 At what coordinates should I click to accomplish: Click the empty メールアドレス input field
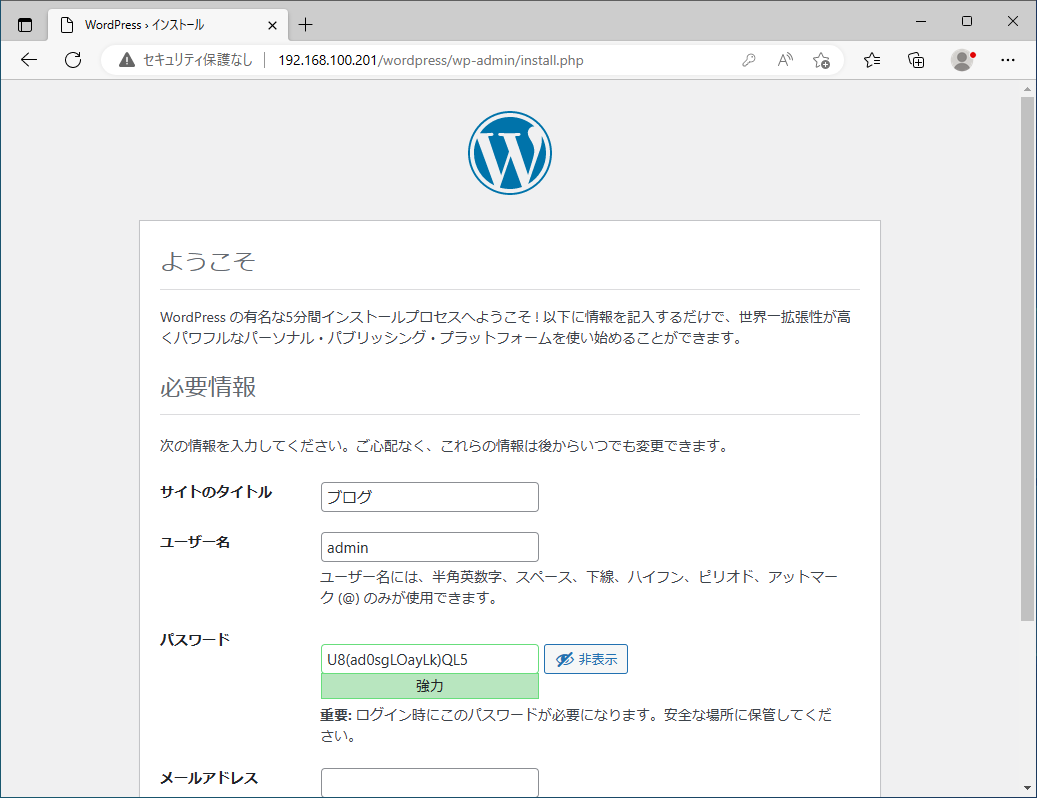pos(429,782)
